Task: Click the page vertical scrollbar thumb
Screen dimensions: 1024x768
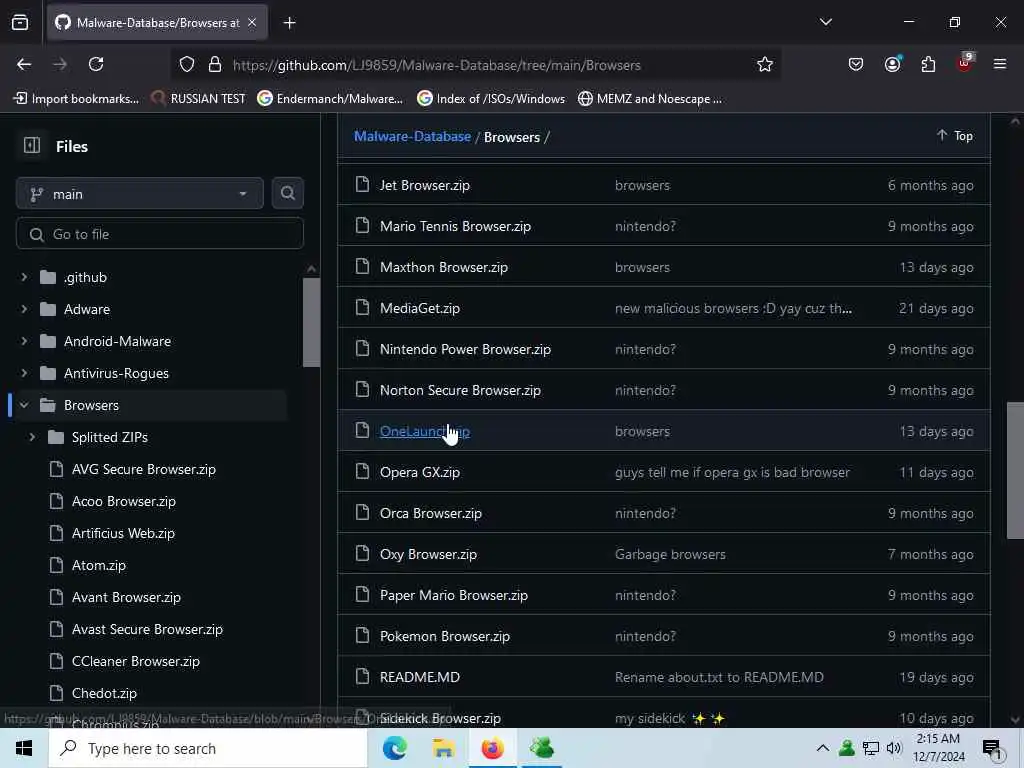Action: click(x=1015, y=470)
